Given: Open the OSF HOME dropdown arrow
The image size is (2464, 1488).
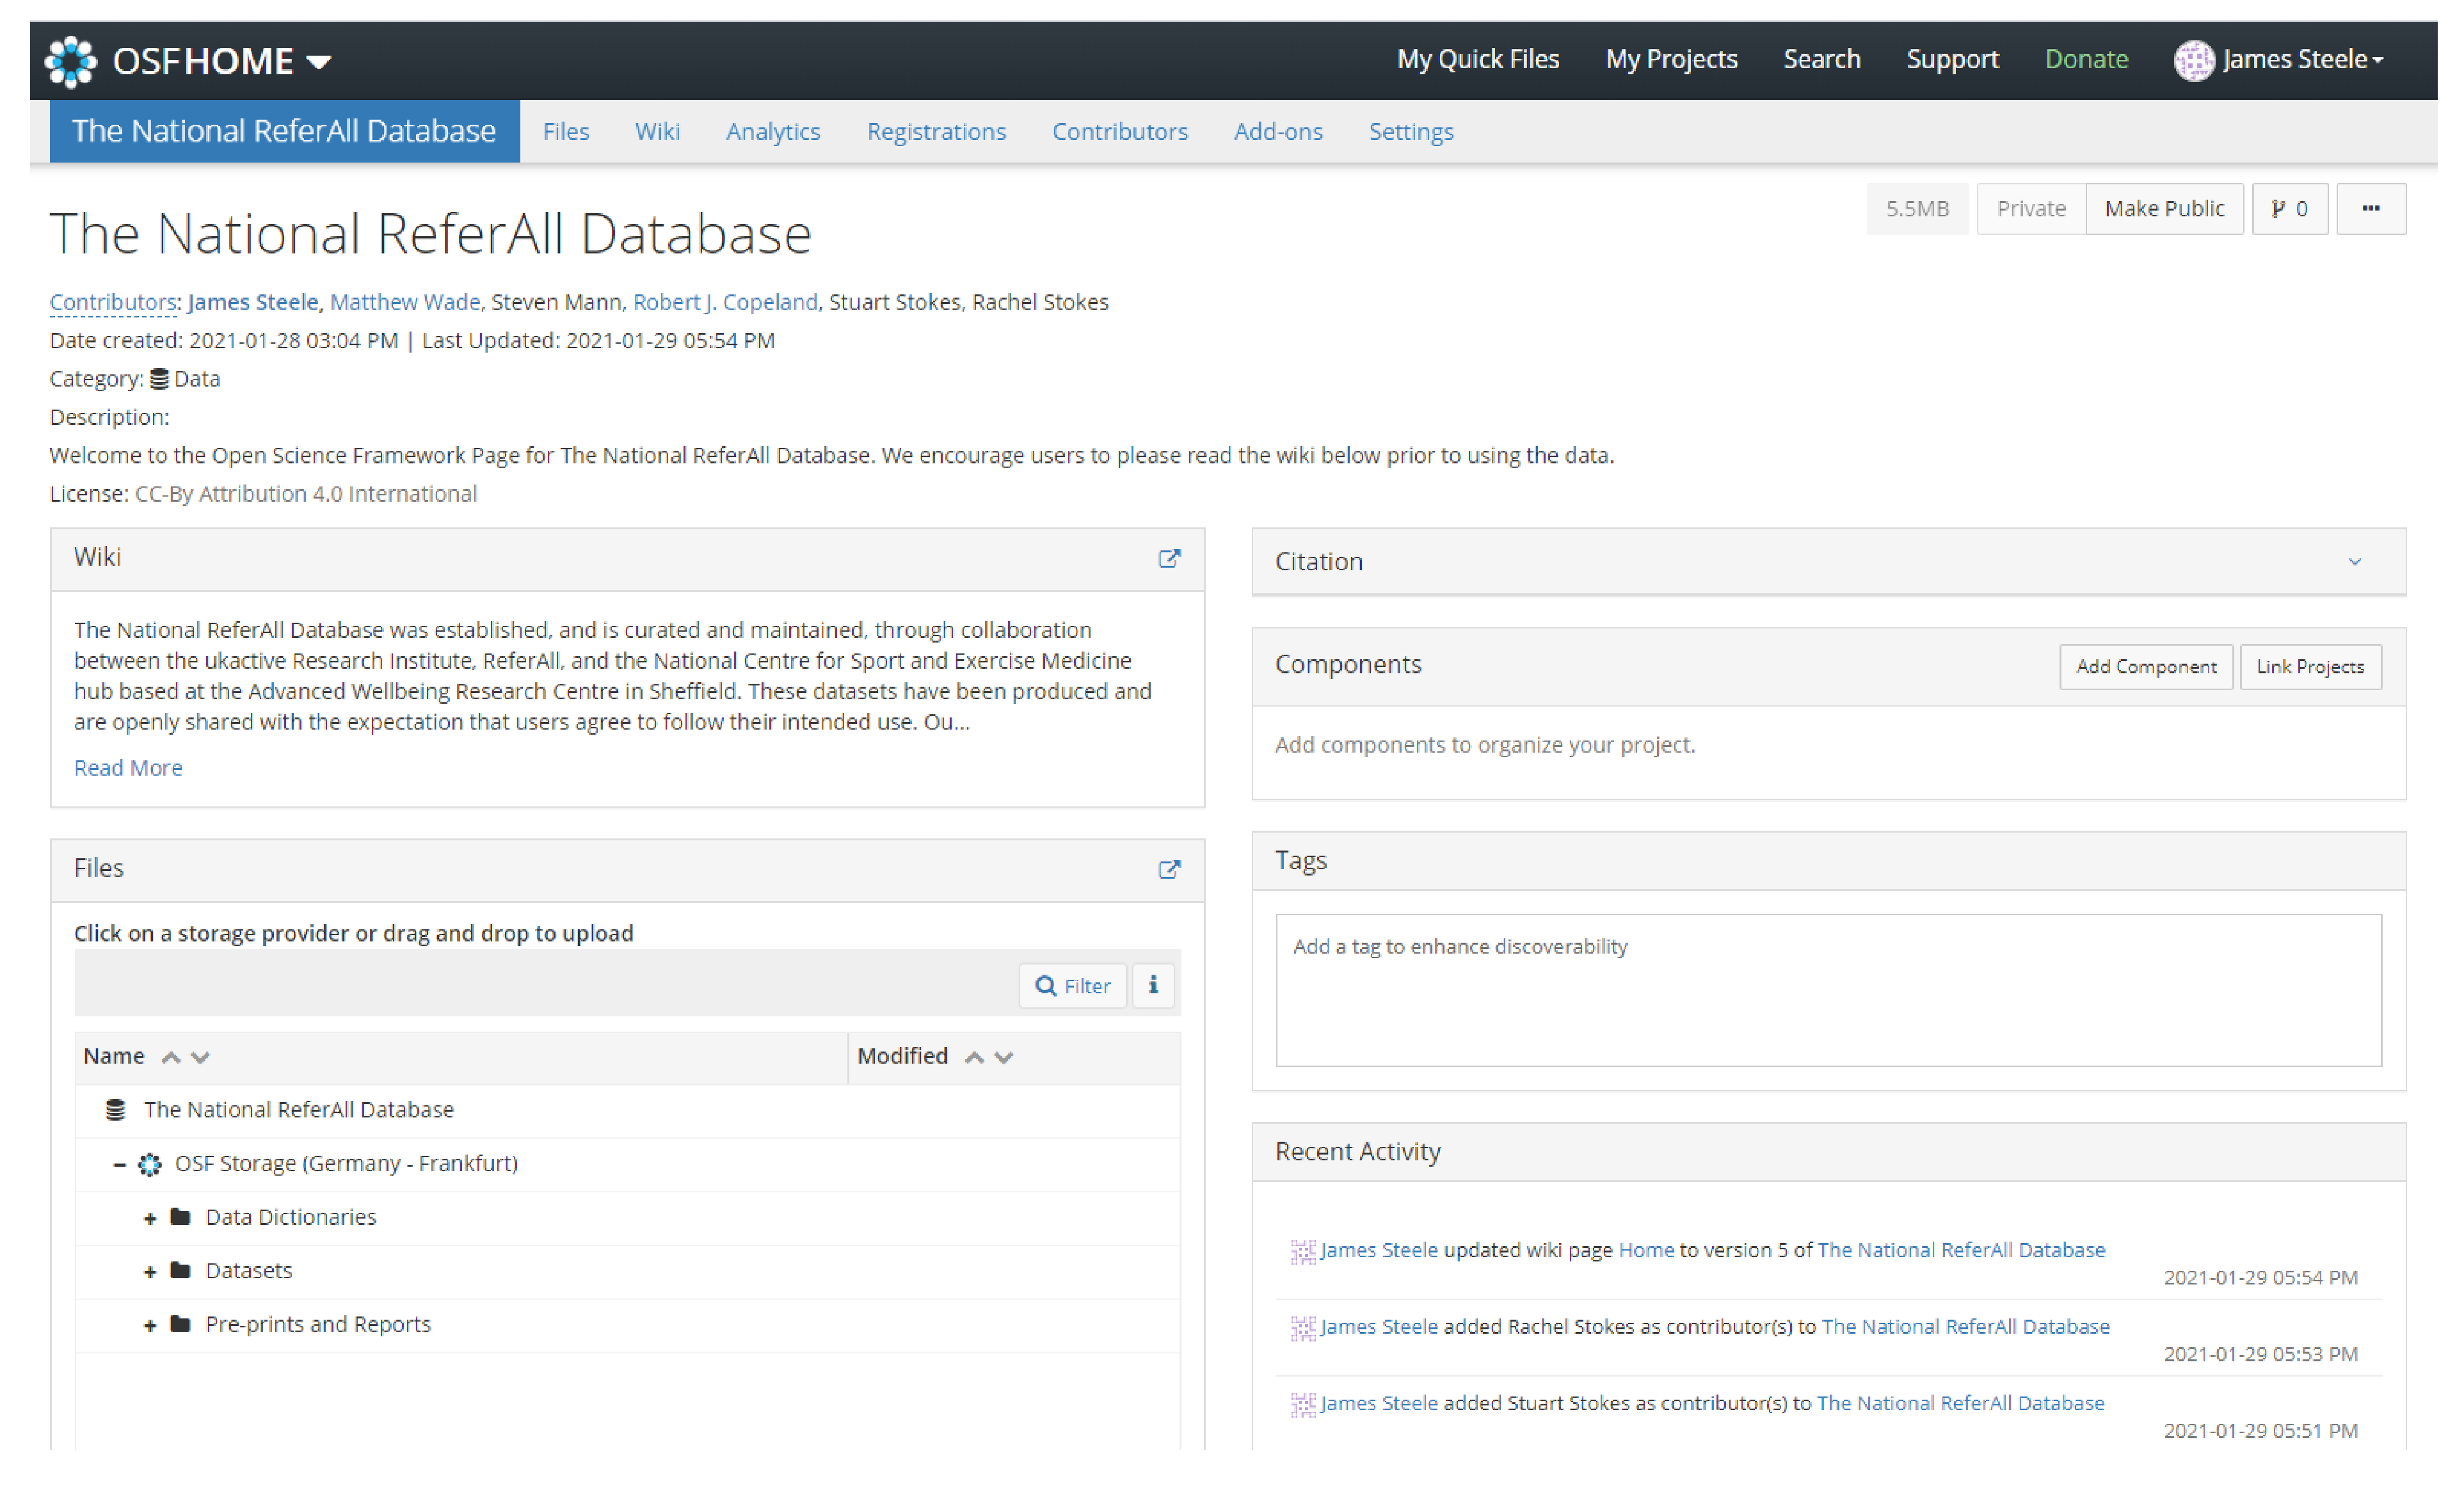Looking at the screenshot, I should 319,62.
